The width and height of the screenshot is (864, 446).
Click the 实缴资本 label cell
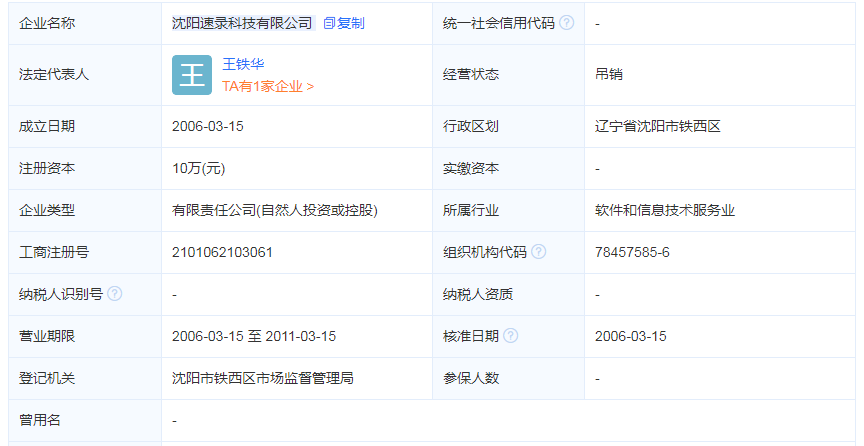[509, 168]
